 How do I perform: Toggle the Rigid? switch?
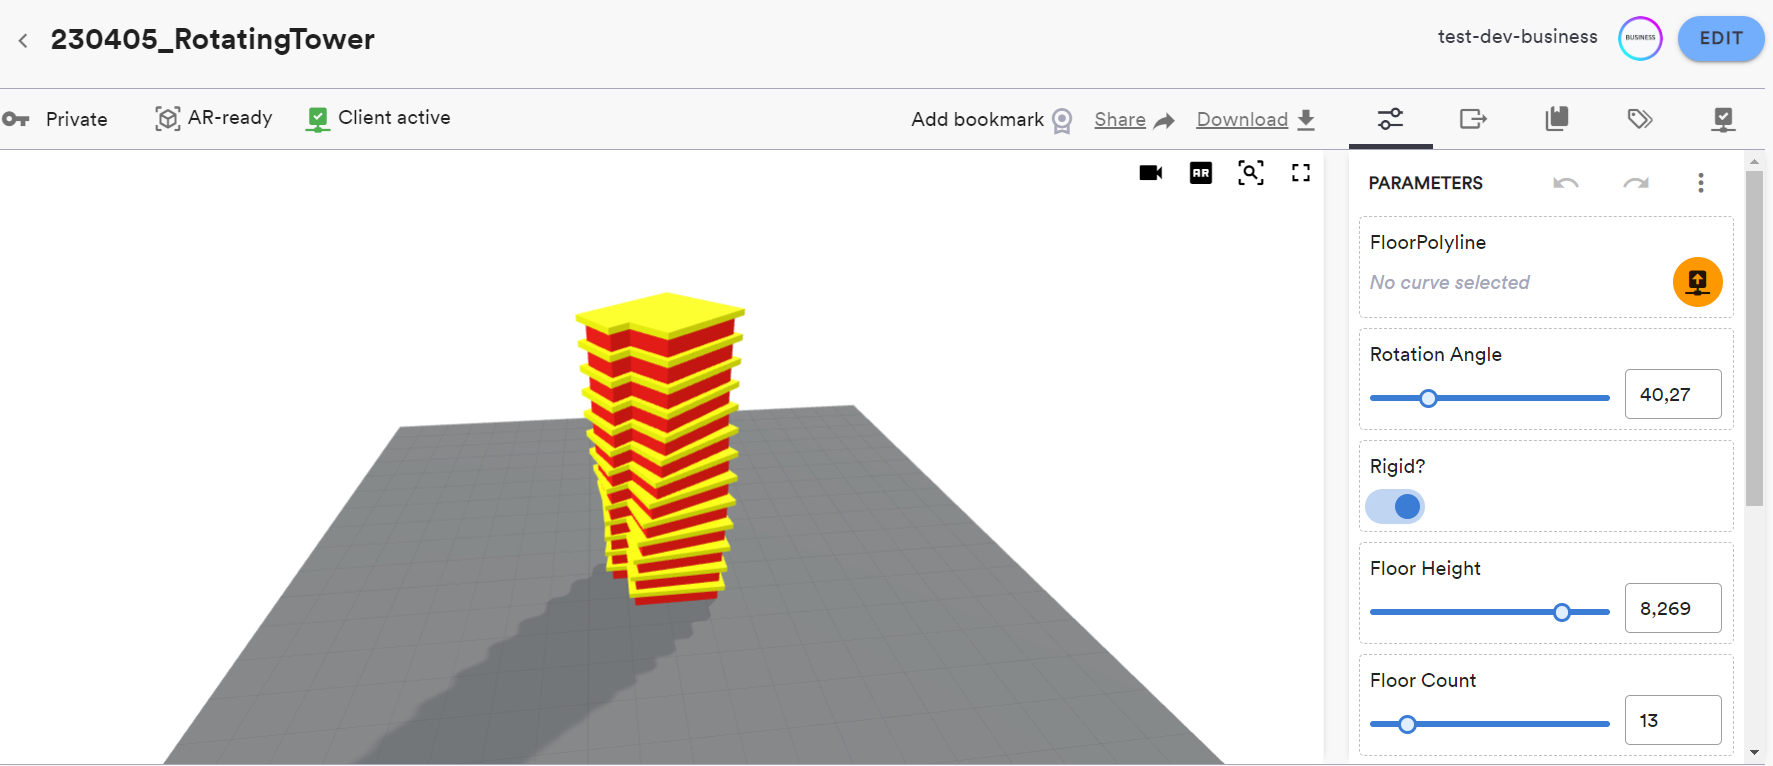(x=1395, y=507)
